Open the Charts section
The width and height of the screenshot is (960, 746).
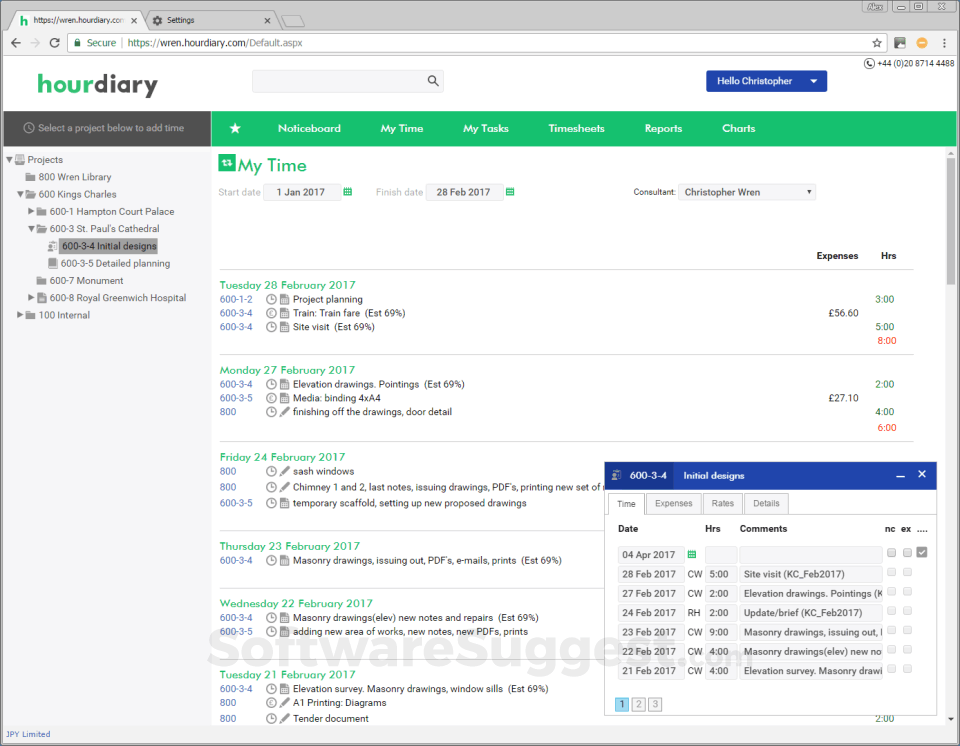click(x=738, y=128)
